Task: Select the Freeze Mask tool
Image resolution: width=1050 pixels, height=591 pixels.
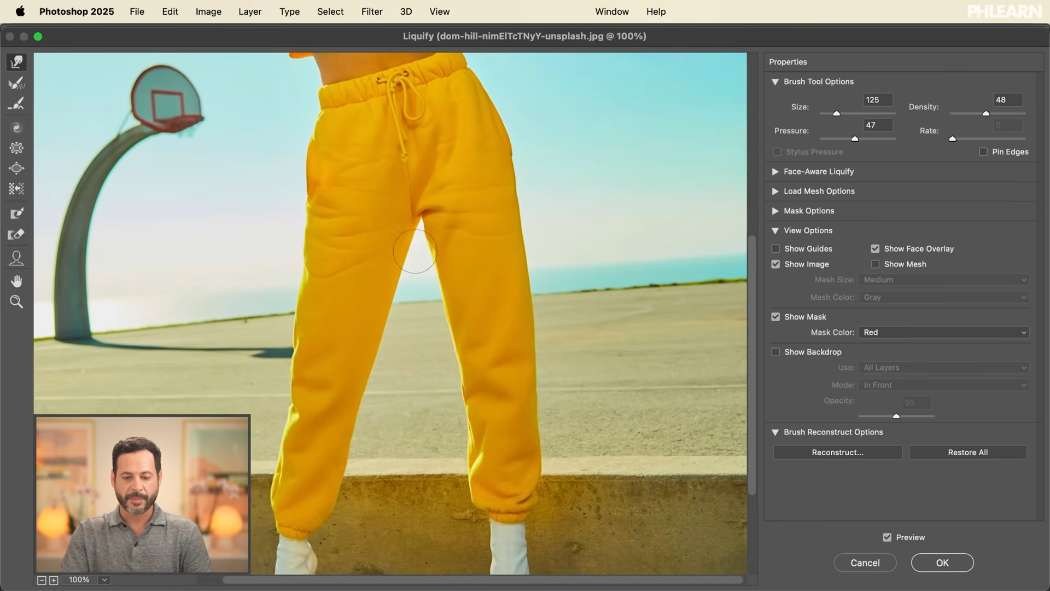Action: [x=16, y=214]
